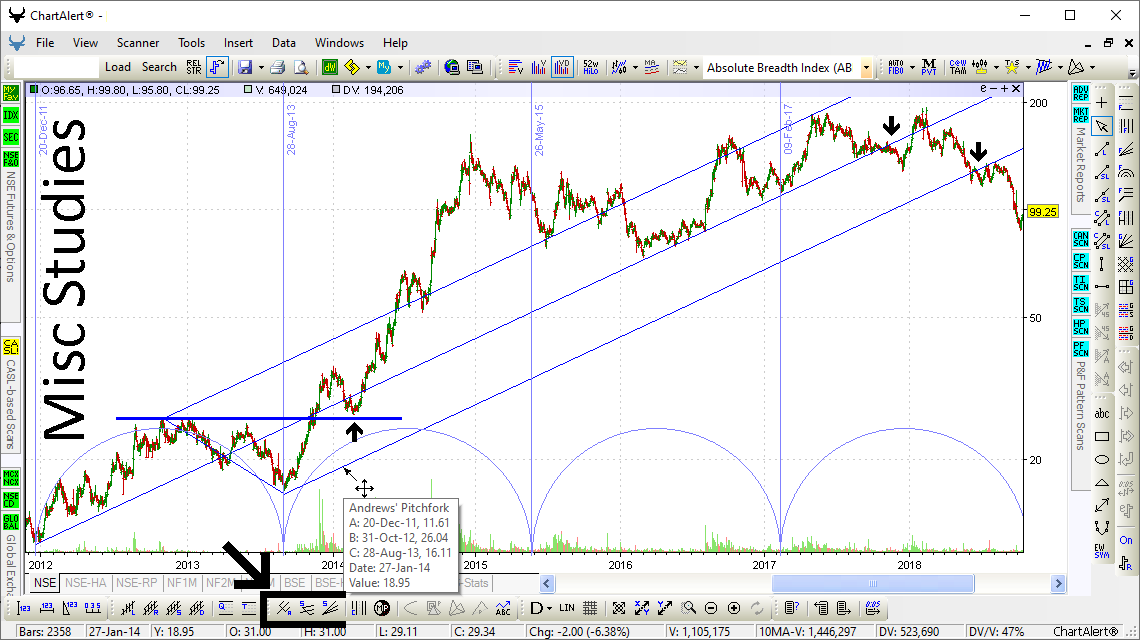Screen dimensions: 1140x640
Task: Click the My Fav sidebar icon
Action: (11, 93)
